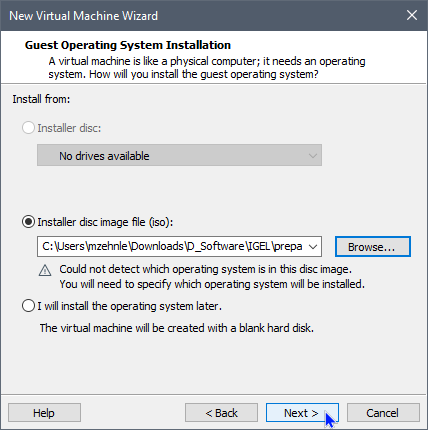Open the Browse file dialog
The image size is (428, 430).
click(373, 247)
